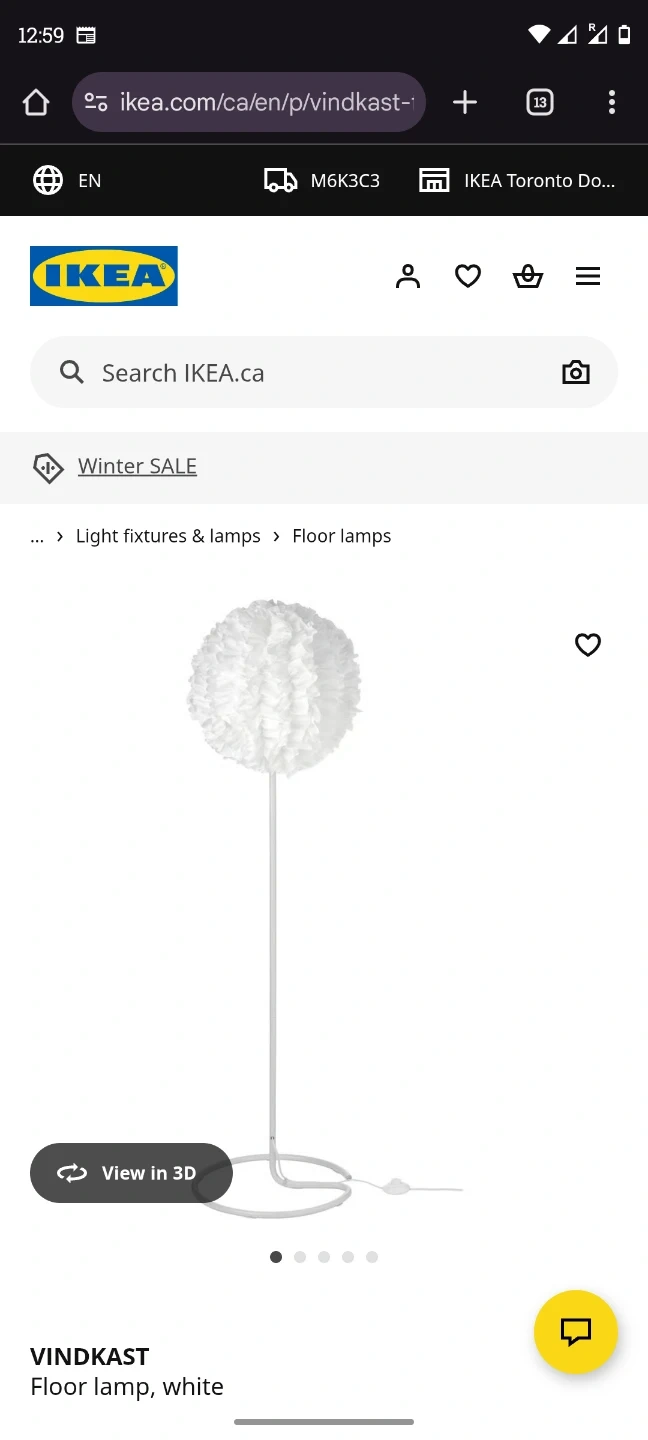Go to Light fixtures & lamps breadcrumb
The height and width of the screenshot is (1440, 648).
[x=168, y=536]
